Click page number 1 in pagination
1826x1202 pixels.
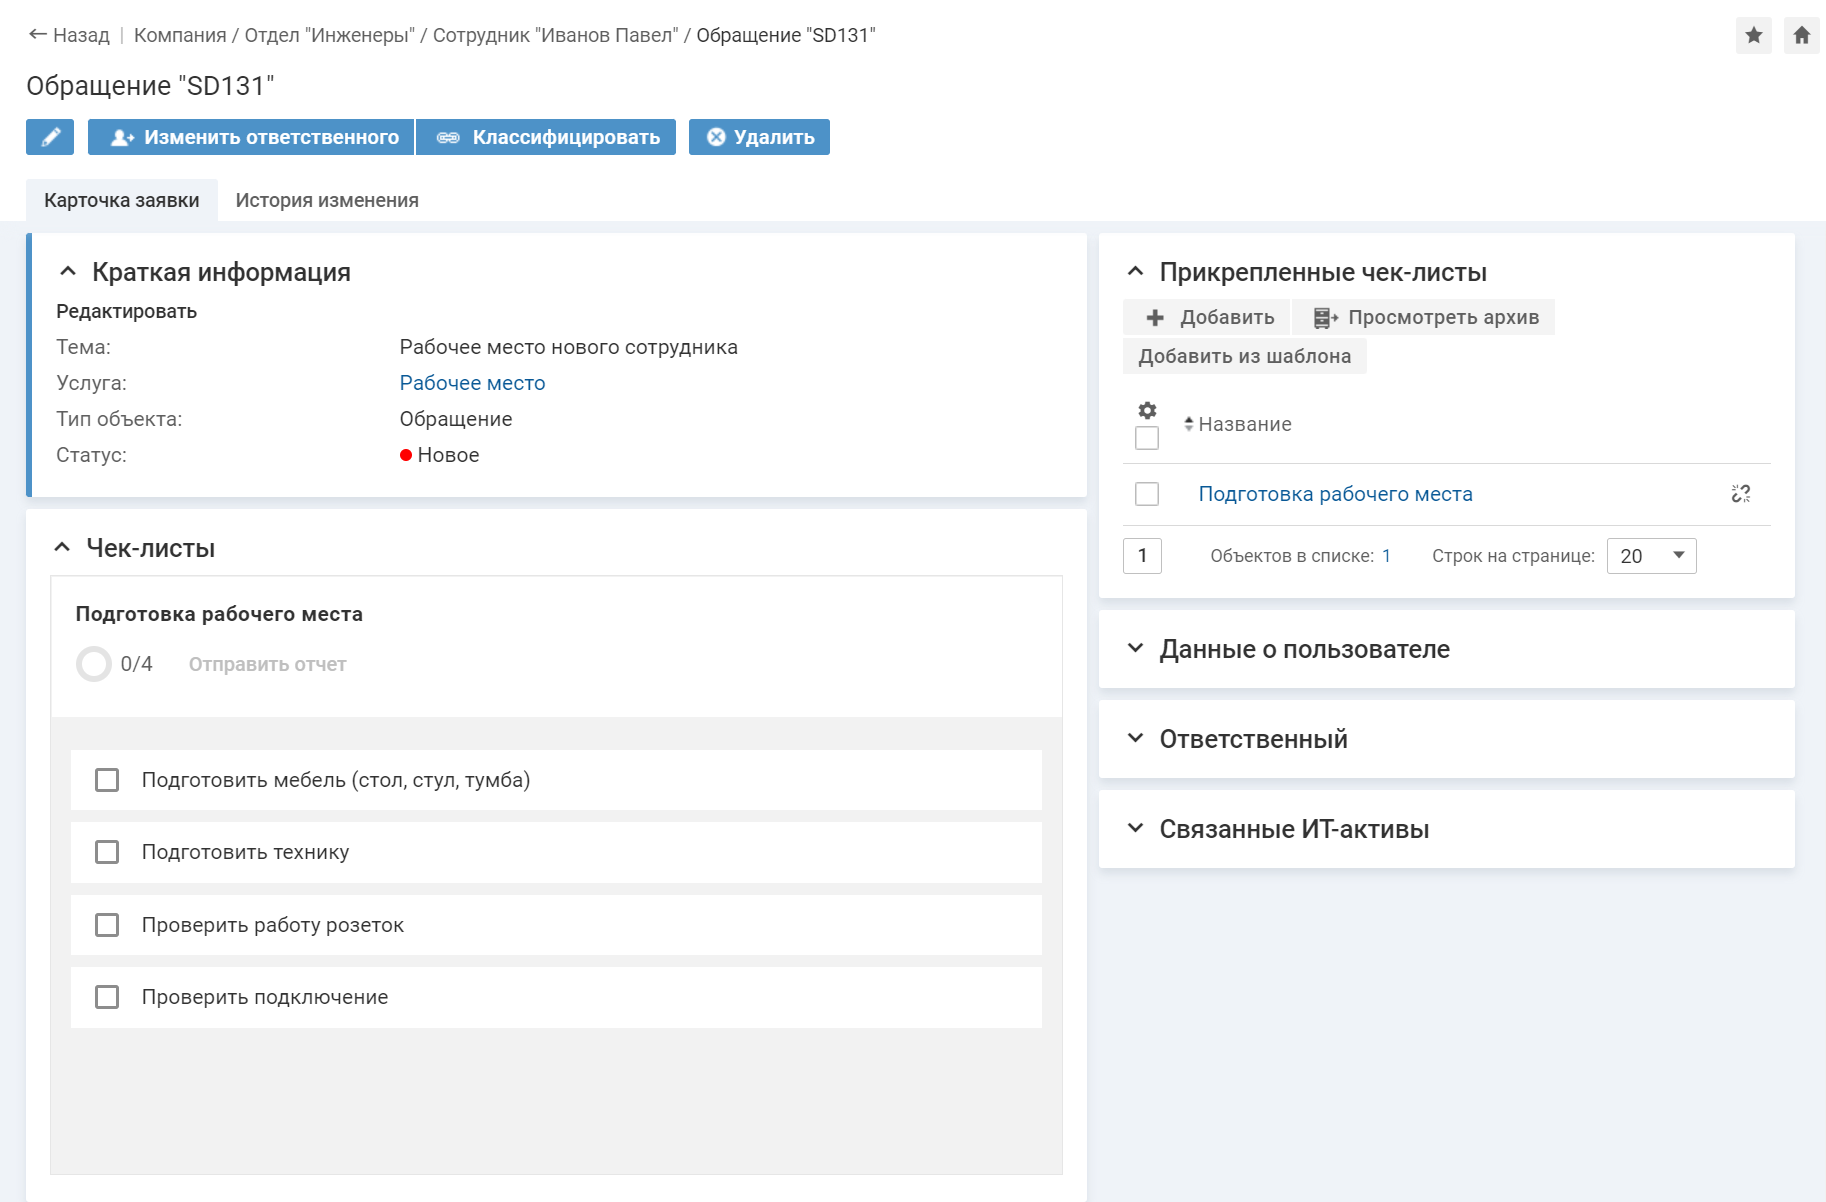1142,556
